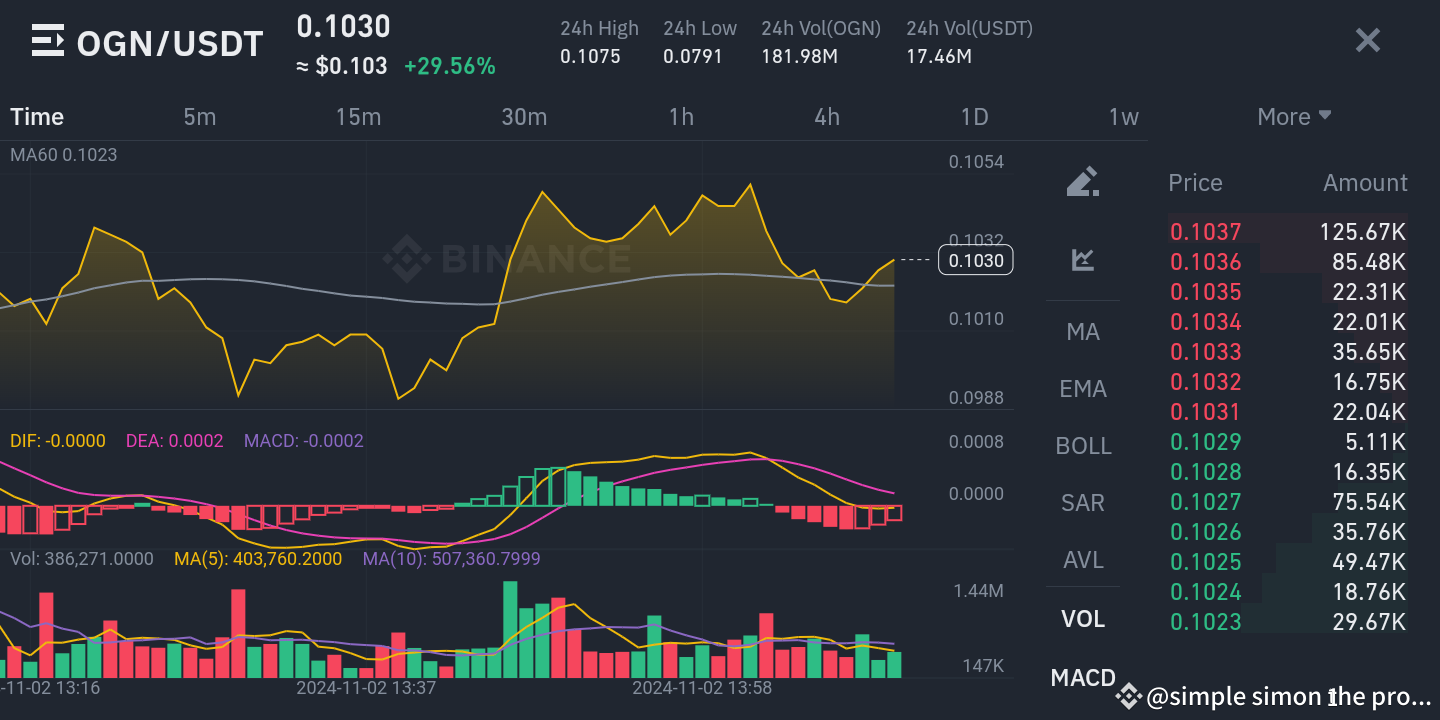
Task: Click the current price tag 0.1030
Action: click(975, 259)
